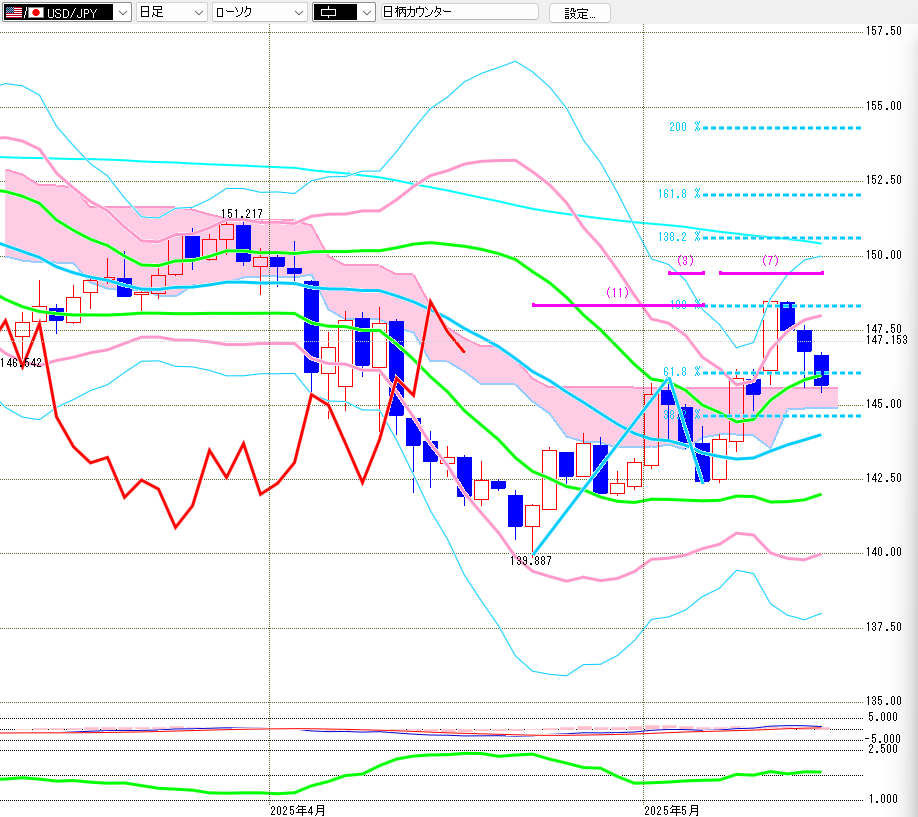This screenshot has width=918, height=817.
Task: Click the 138.2 % Fibonacci level label
Action: coord(679,237)
